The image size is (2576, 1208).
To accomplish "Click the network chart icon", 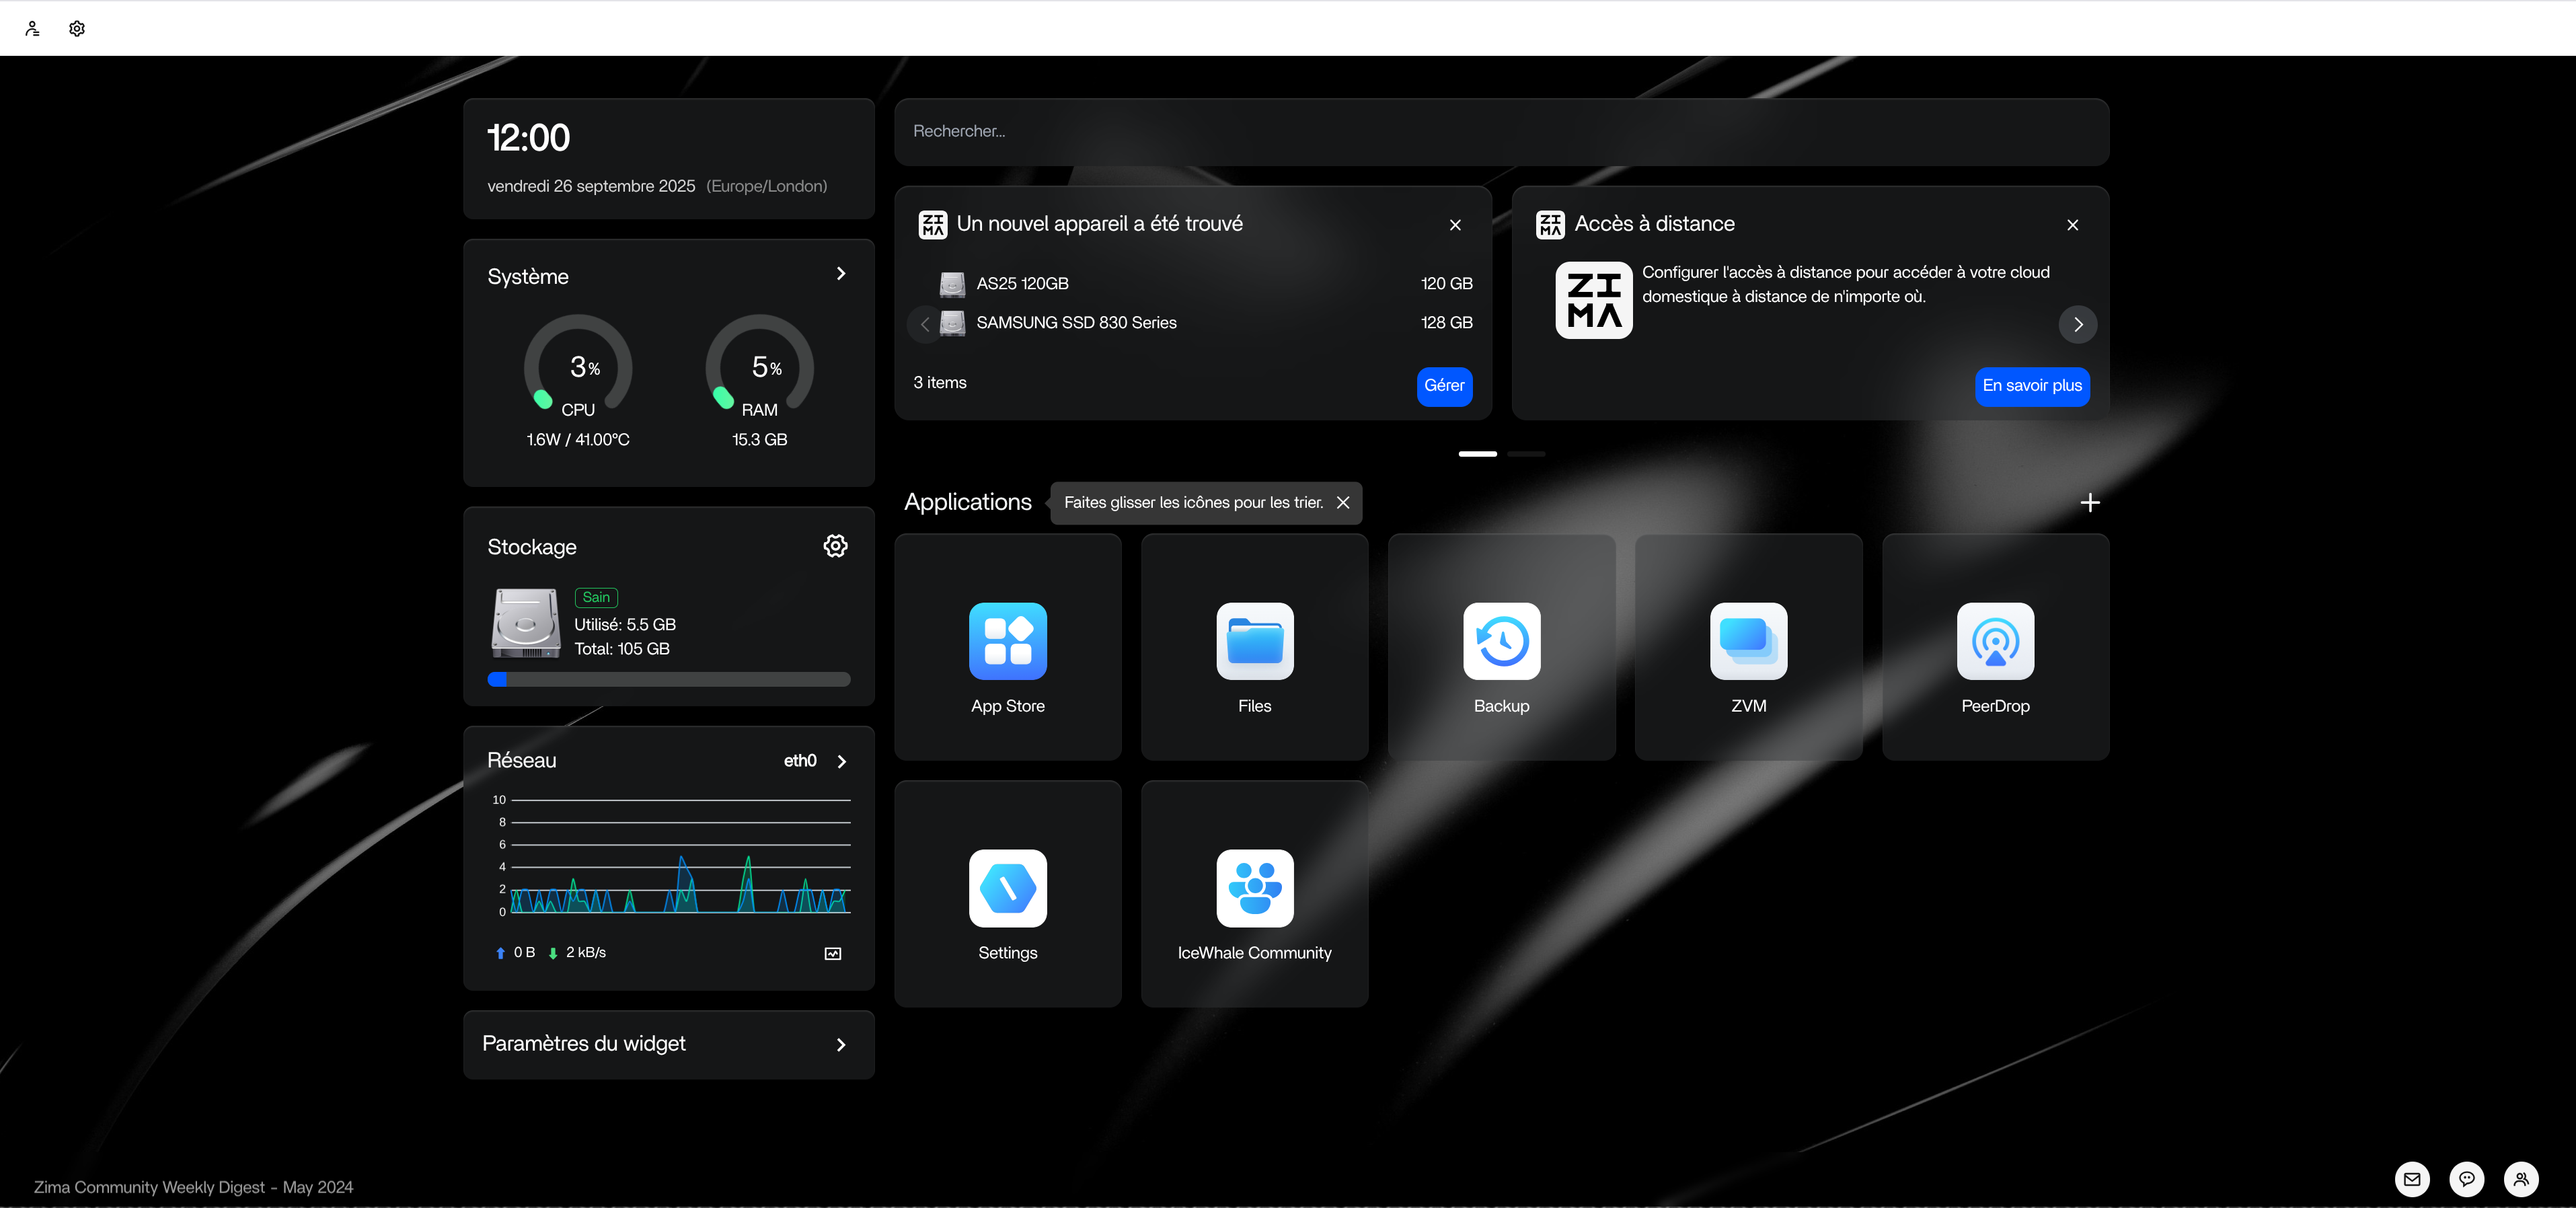I will (x=832, y=954).
